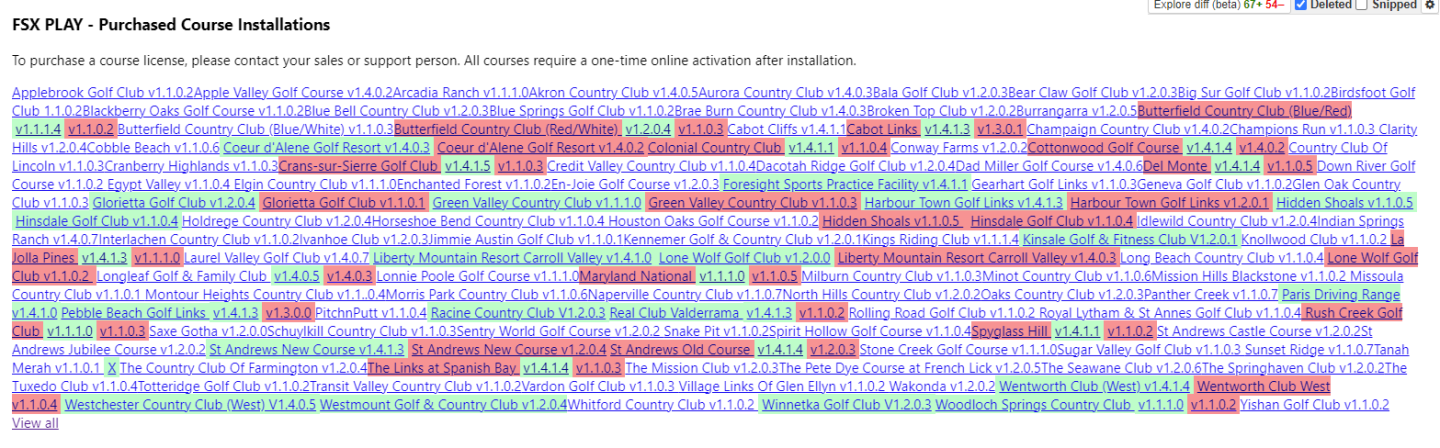Uncheck the Deleted checkbox

click(1300, 5)
